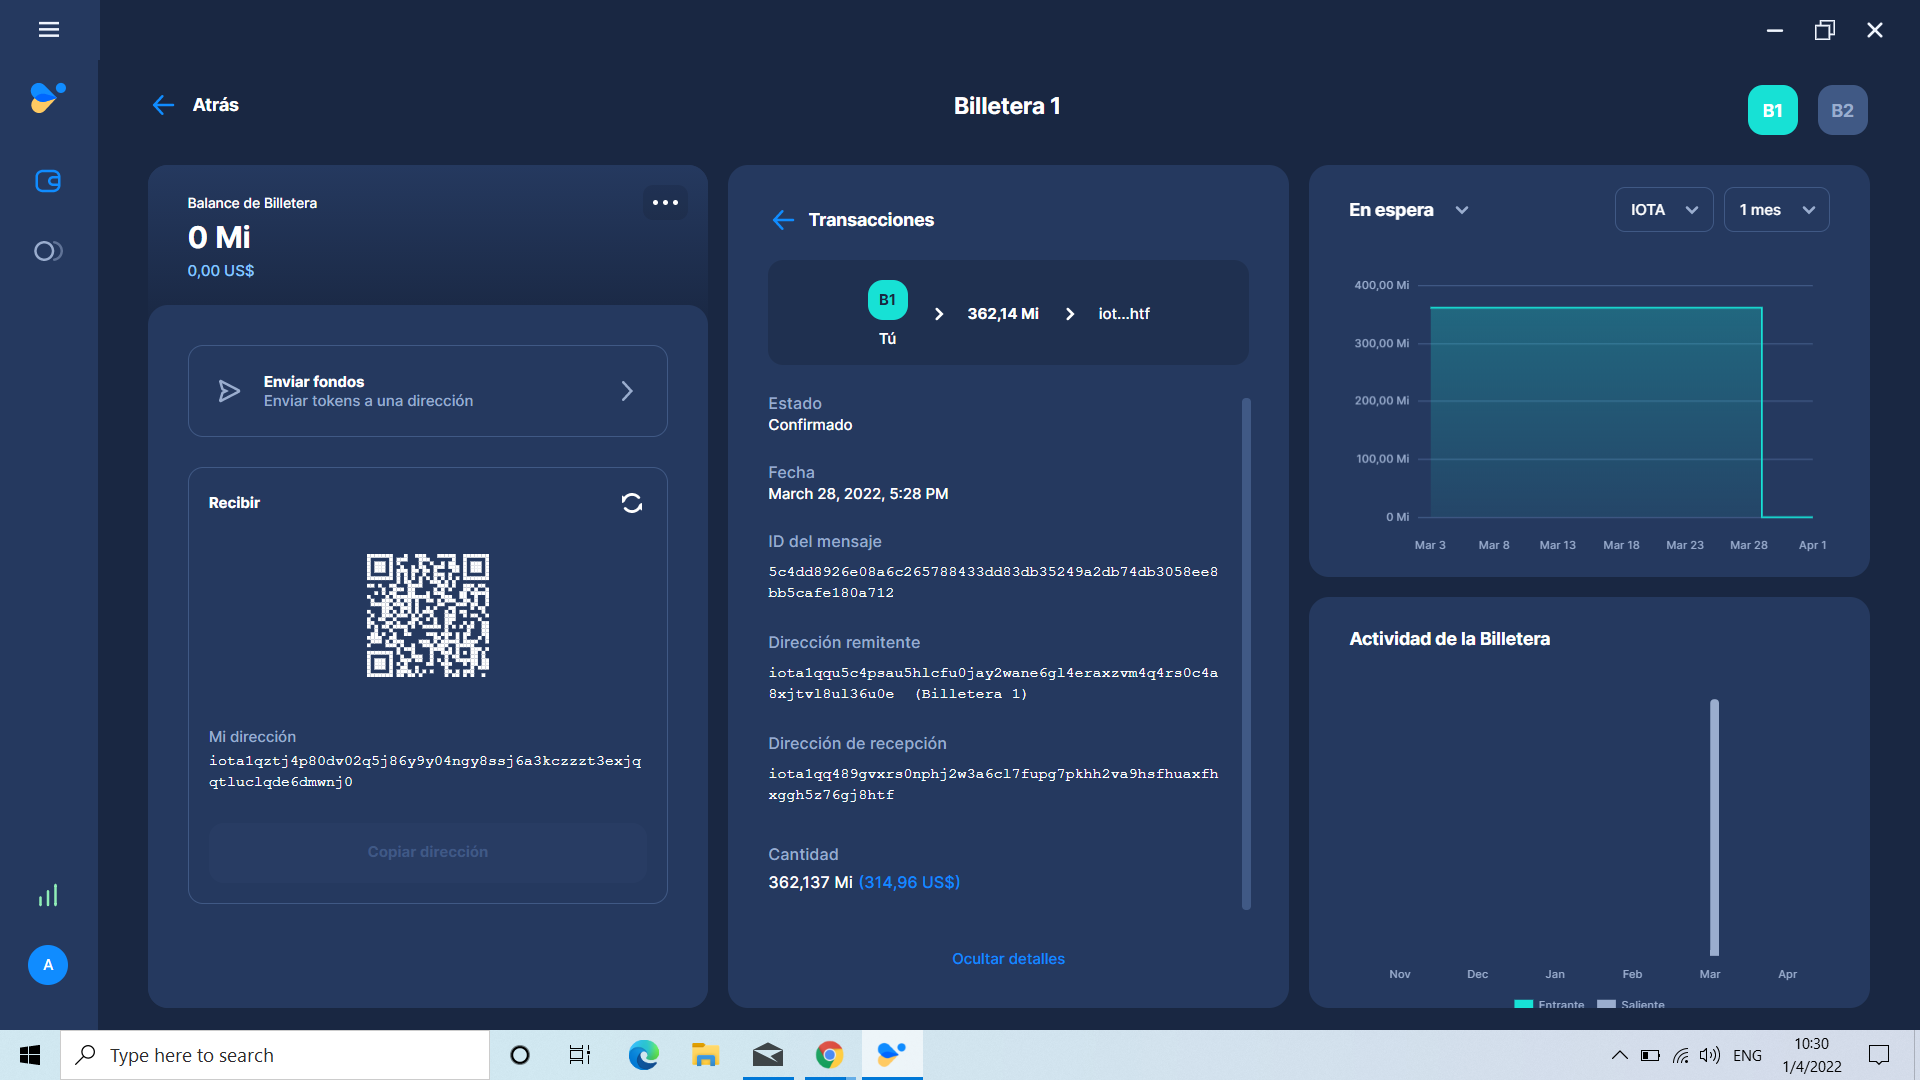The image size is (1920, 1080).
Task: Click the Mi dirección address text
Action: click(x=425, y=771)
